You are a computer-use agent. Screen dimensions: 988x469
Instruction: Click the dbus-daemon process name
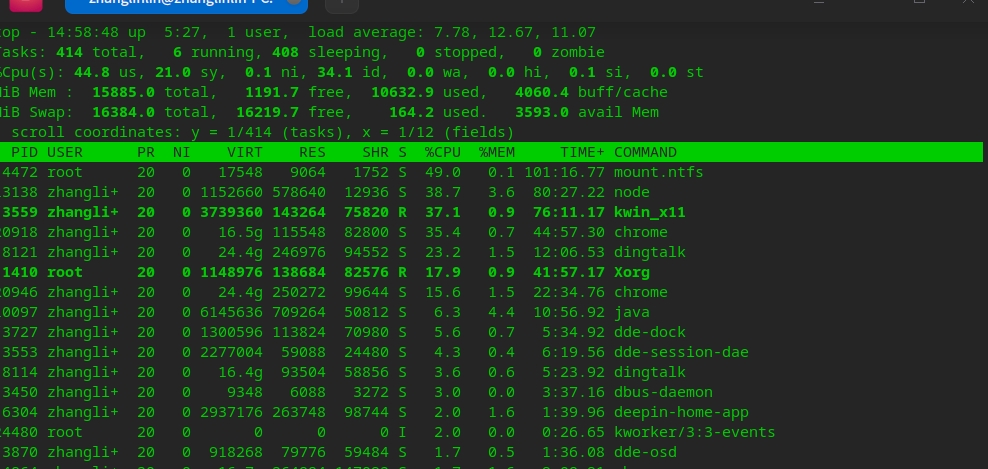click(663, 392)
